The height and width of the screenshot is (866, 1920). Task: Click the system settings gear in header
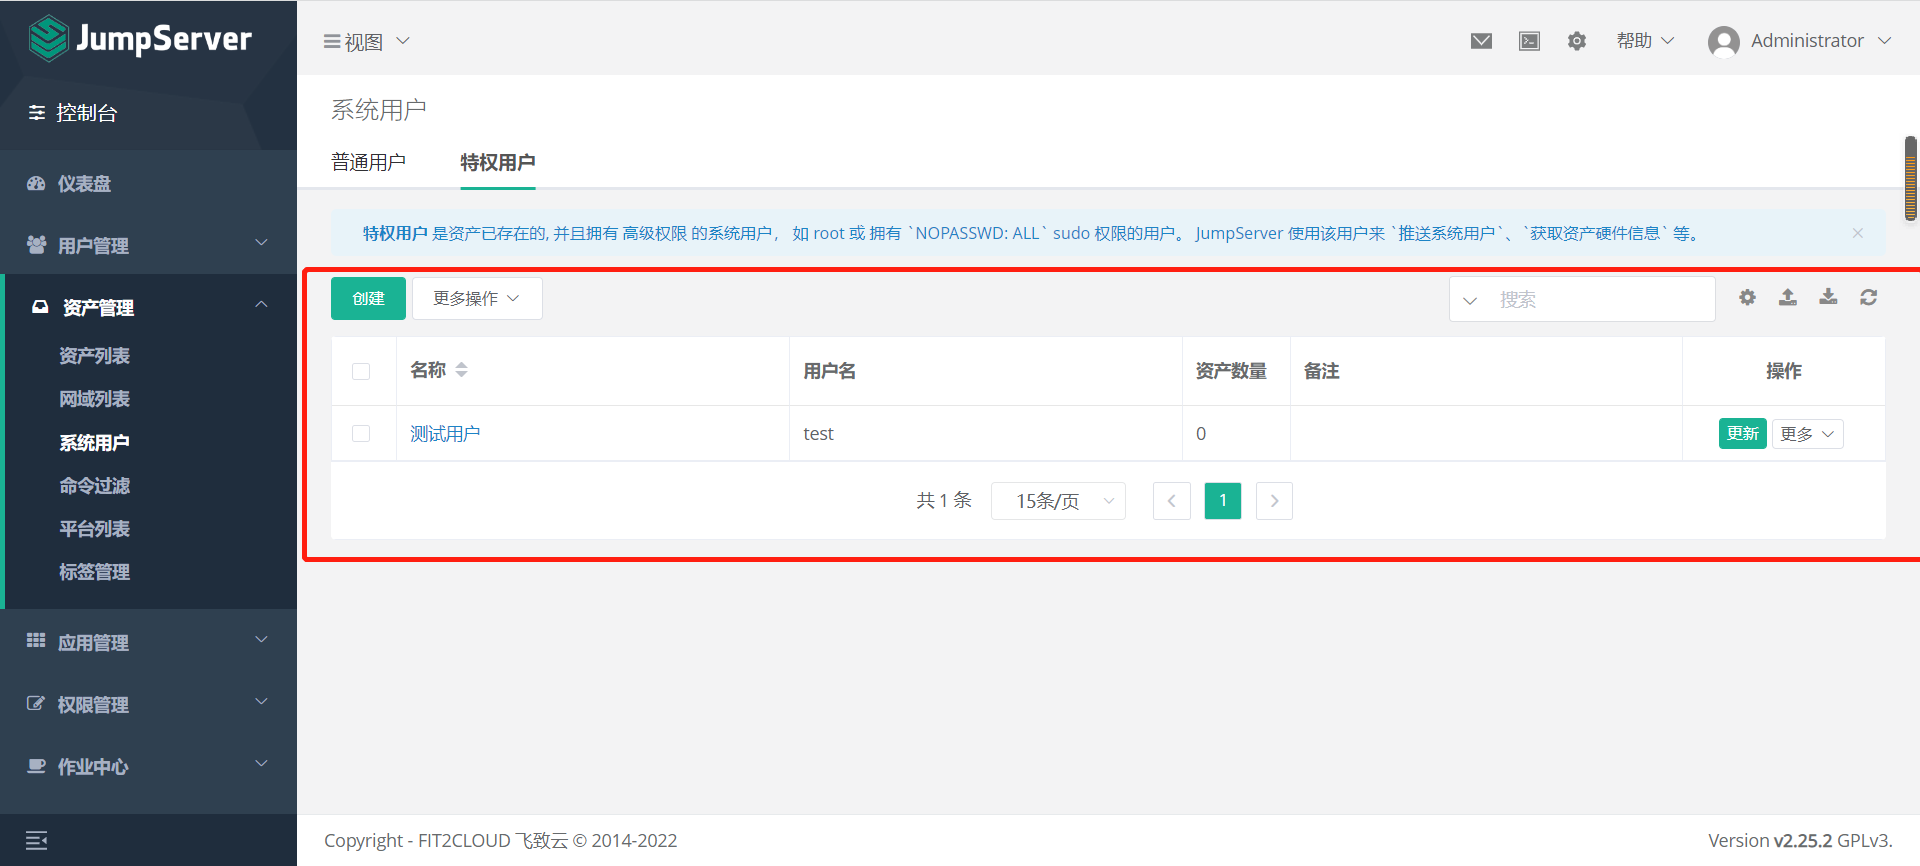(1577, 41)
